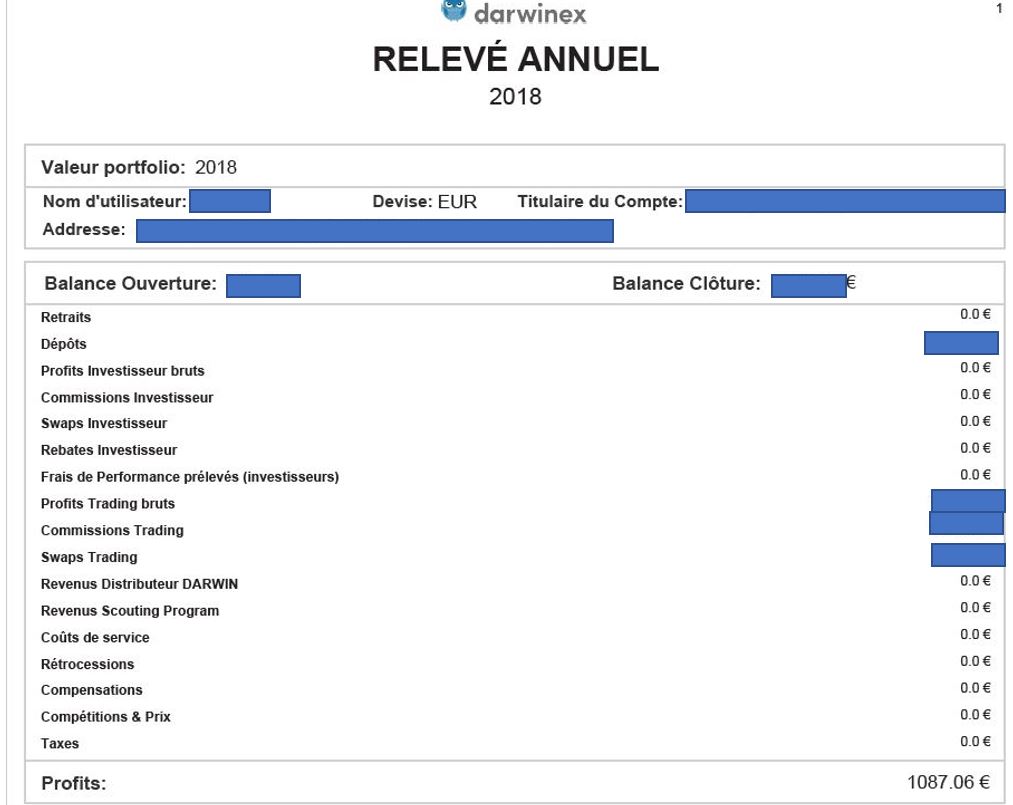The height and width of the screenshot is (805, 1013).
Task: Click the Coûts de service label
Action: [95, 638]
